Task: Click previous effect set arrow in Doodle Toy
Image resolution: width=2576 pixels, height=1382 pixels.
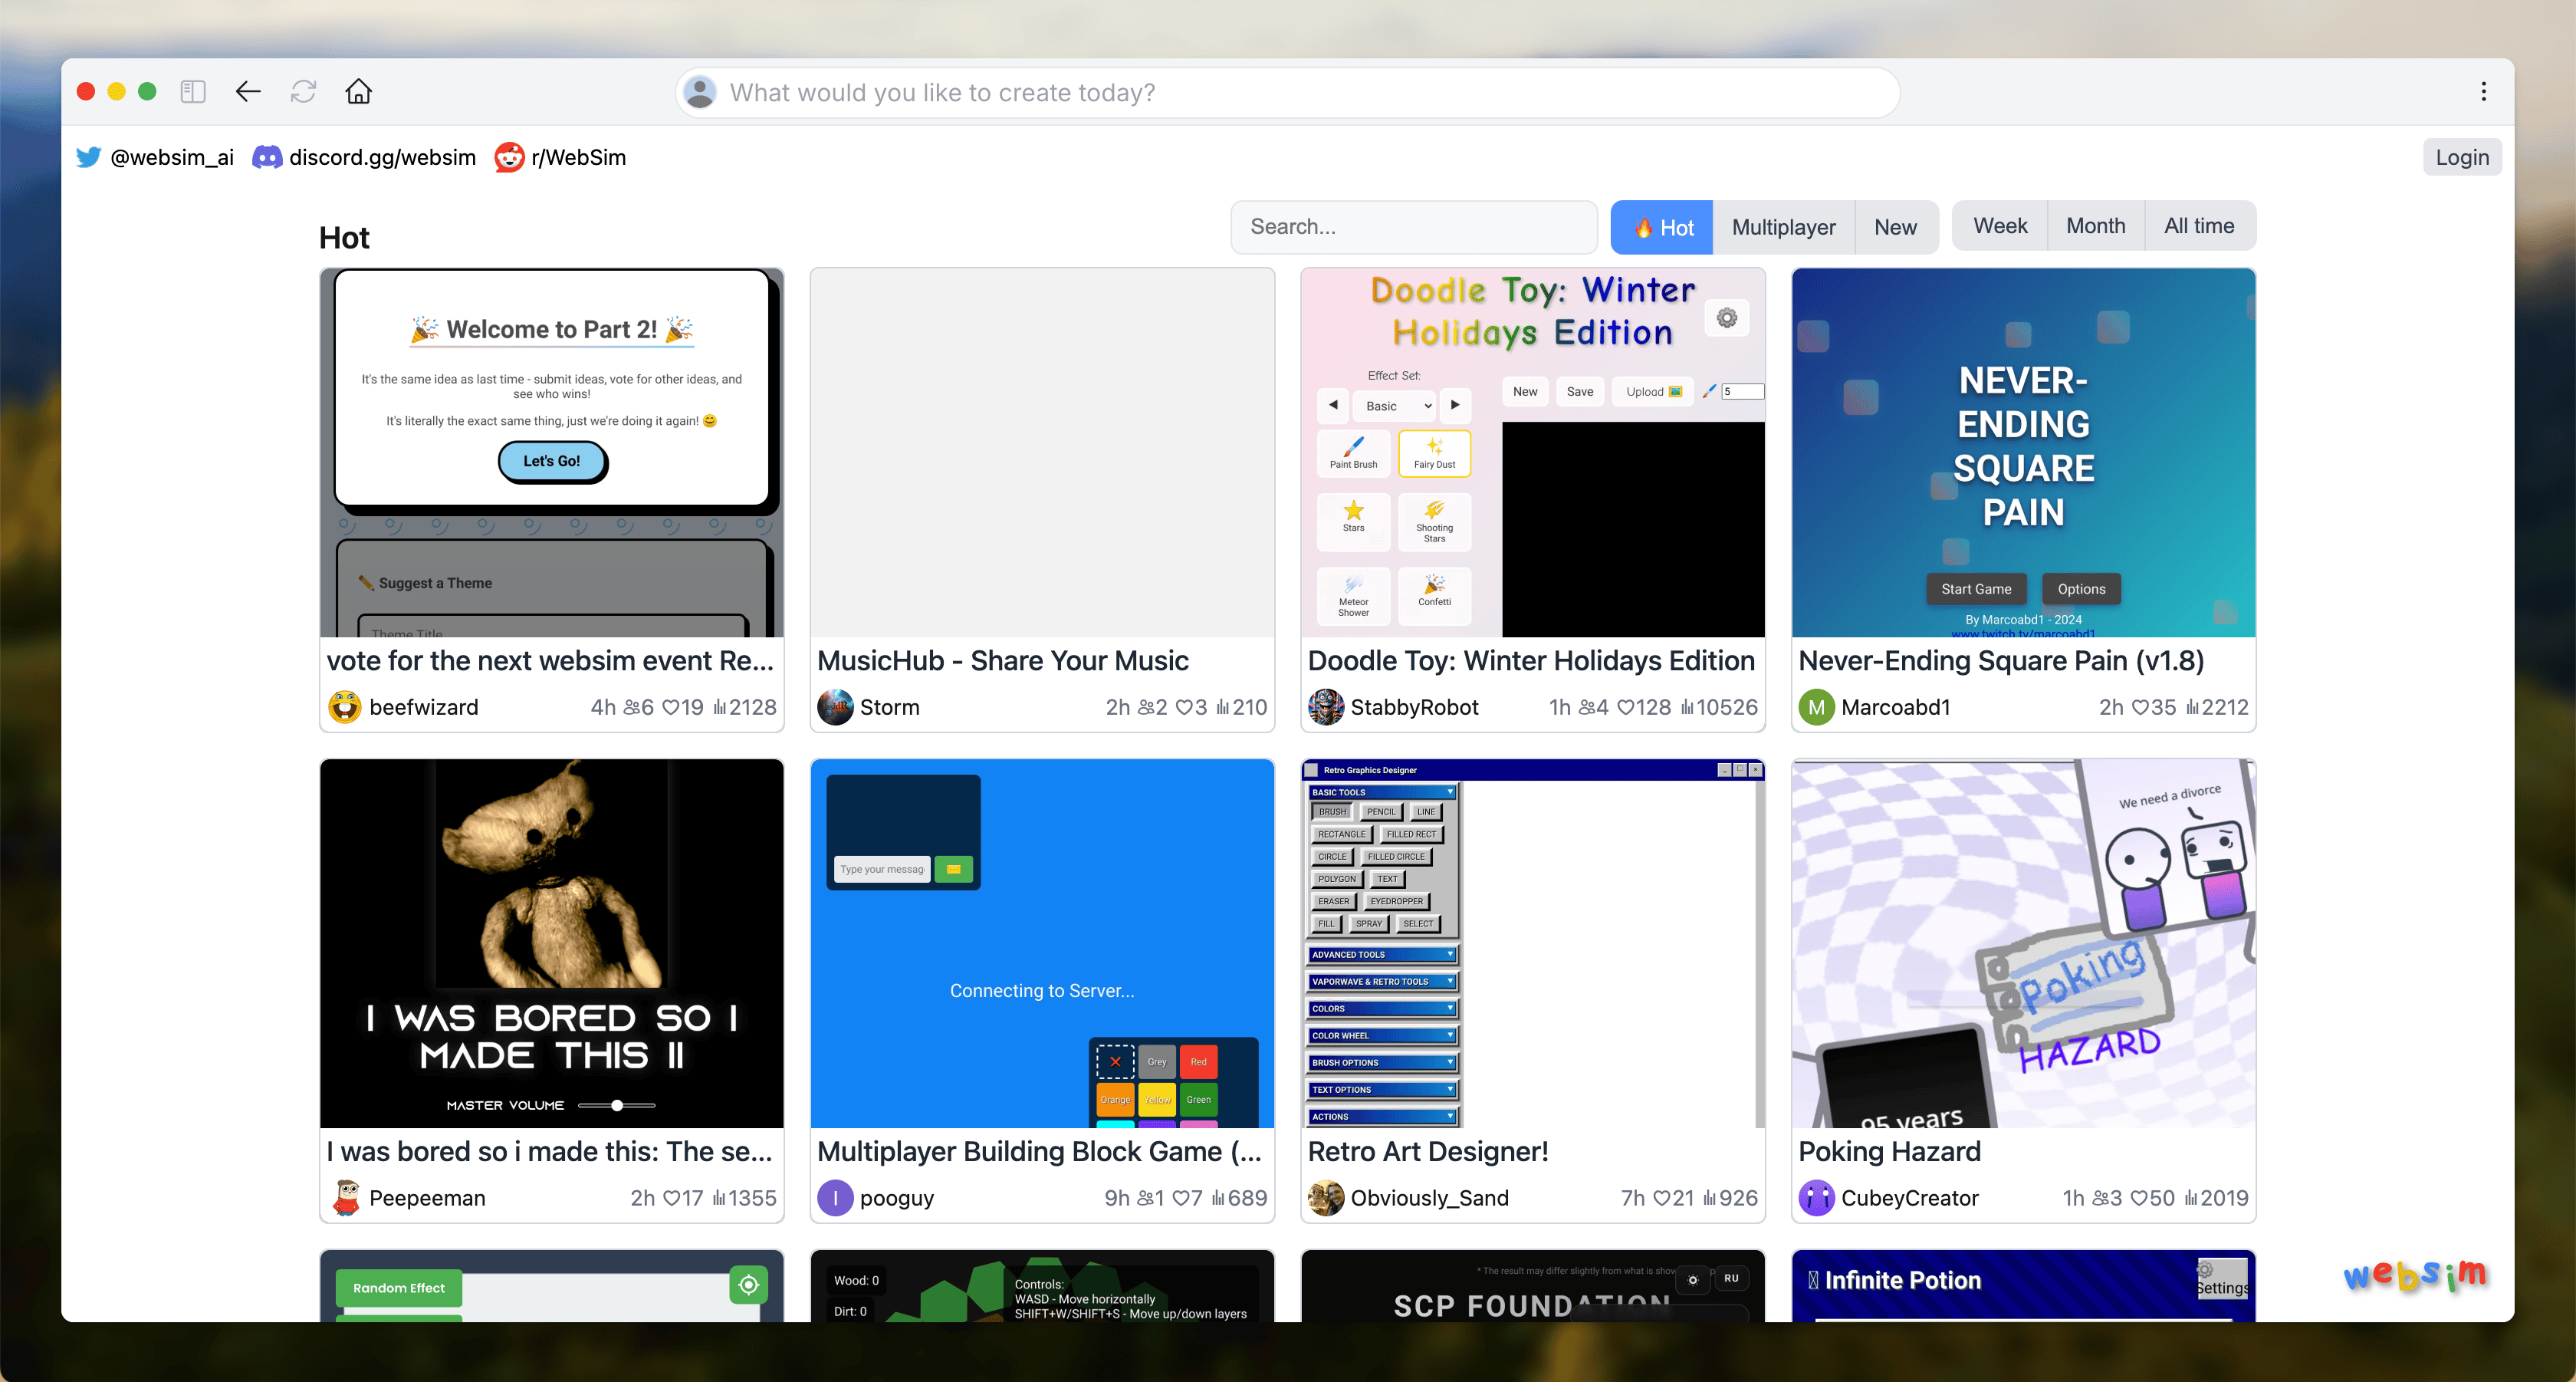Action: pyautogui.click(x=1333, y=405)
